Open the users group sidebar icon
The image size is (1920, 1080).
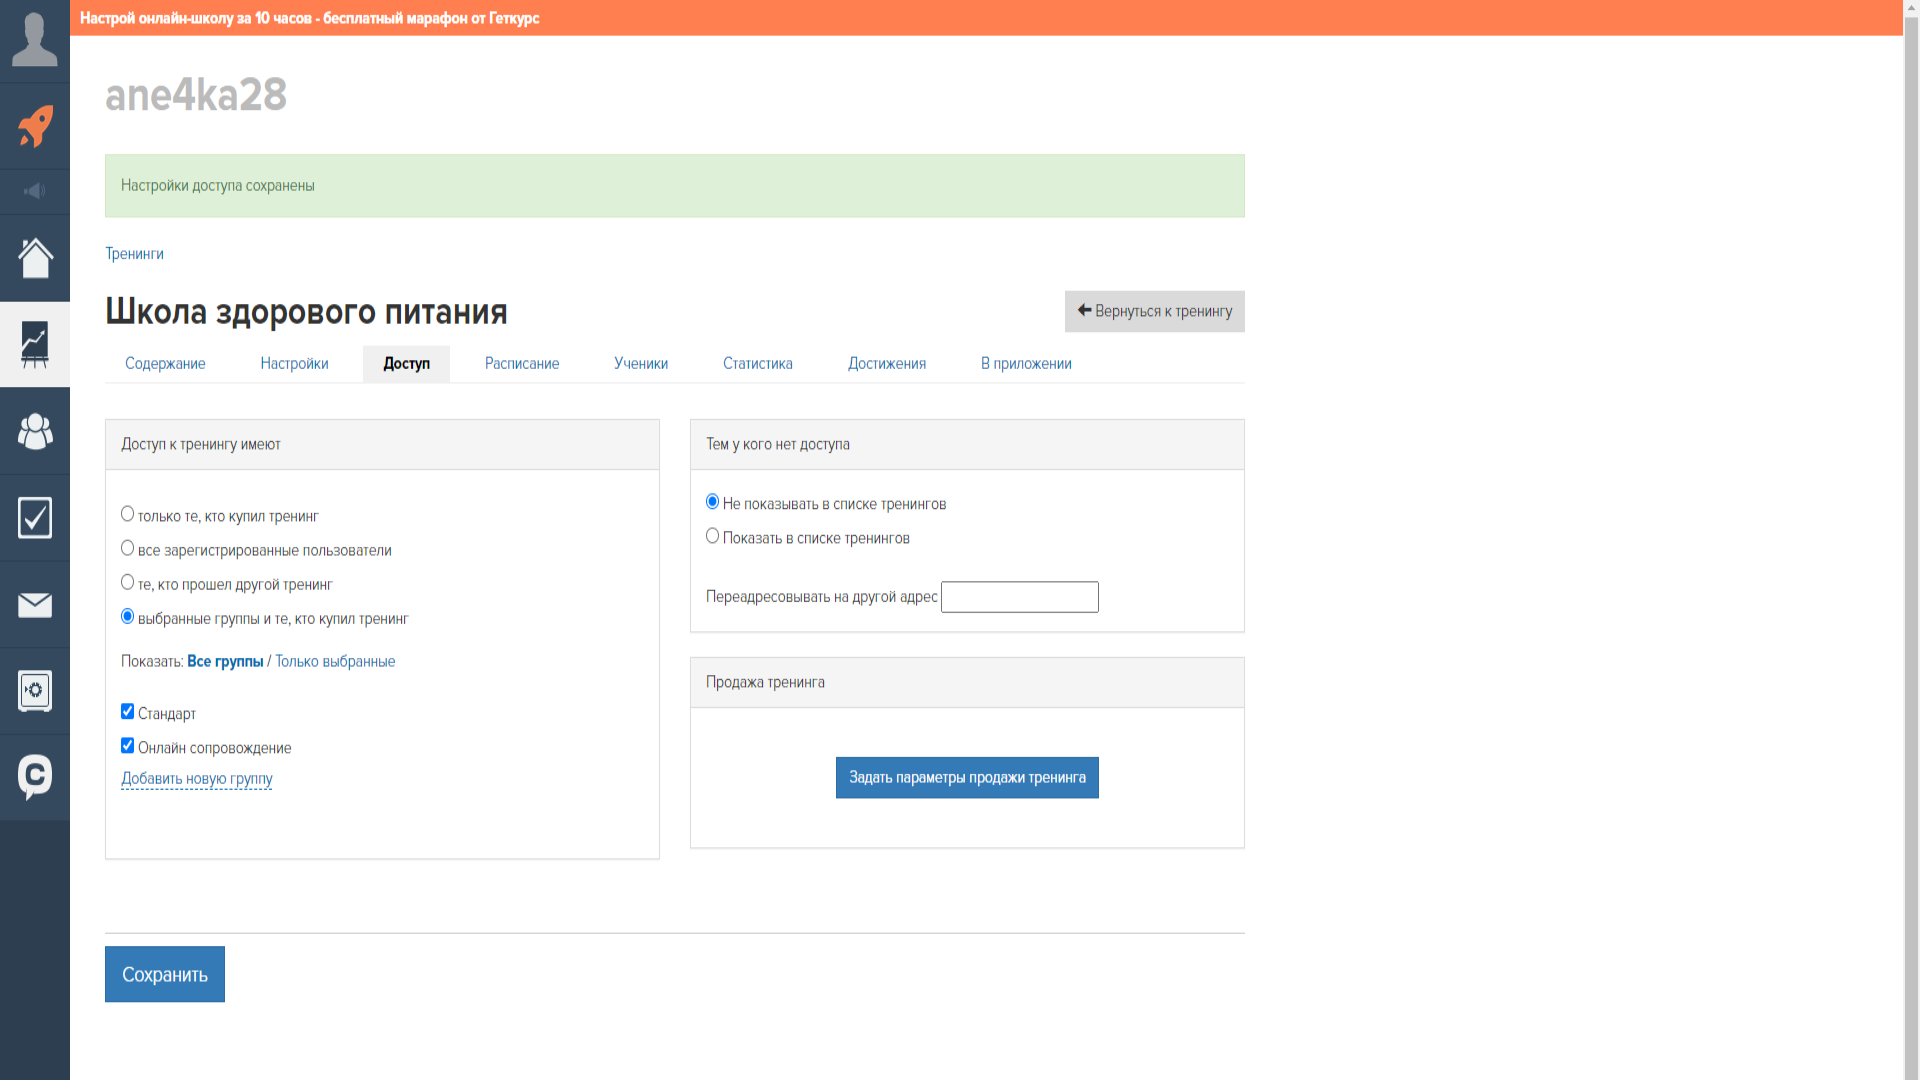(x=35, y=431)
